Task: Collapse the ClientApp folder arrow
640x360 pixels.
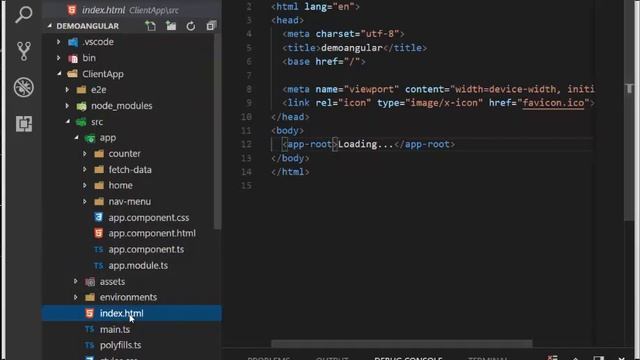Action: 59,74
